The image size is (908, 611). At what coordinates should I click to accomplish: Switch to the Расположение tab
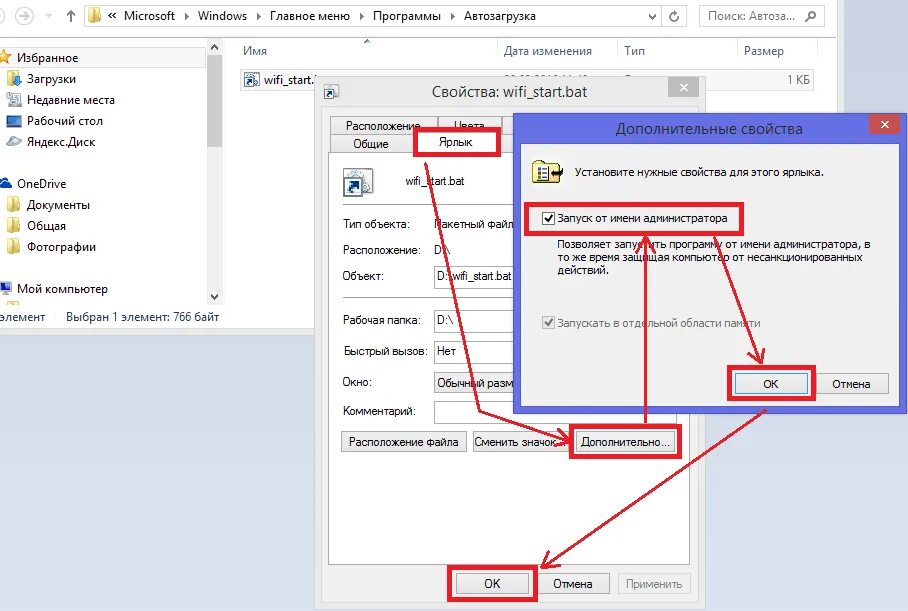pos(383,126)
